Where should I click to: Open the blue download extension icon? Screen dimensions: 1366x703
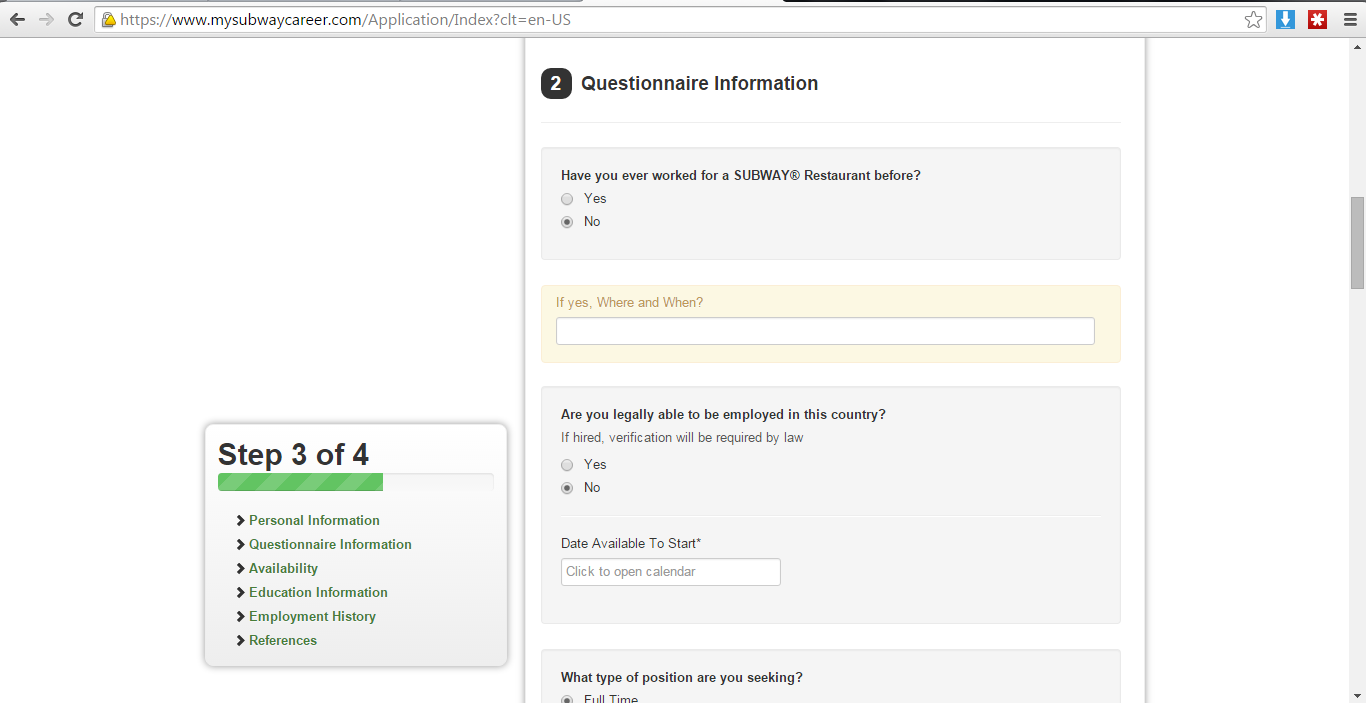coord(1285,18)
